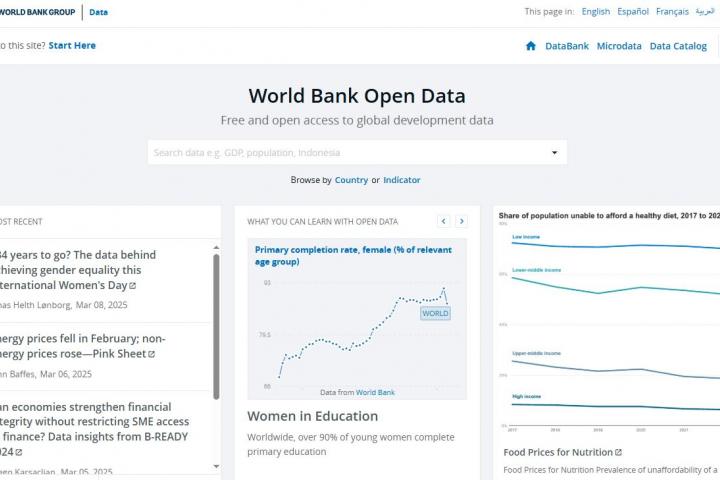Viewport: 720px width, 480px height.
Task: Open the DataBank menu item
Action: 566,46
